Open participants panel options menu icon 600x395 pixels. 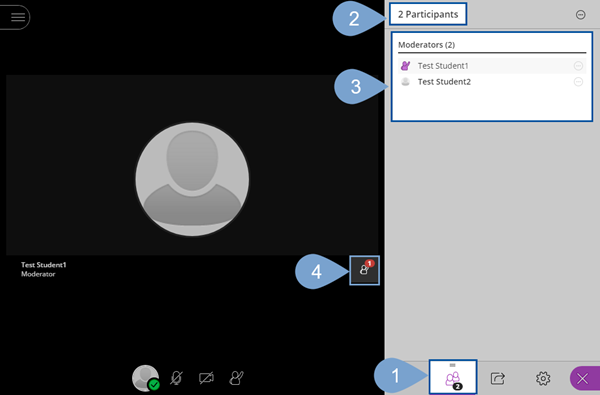coord(580,15)
